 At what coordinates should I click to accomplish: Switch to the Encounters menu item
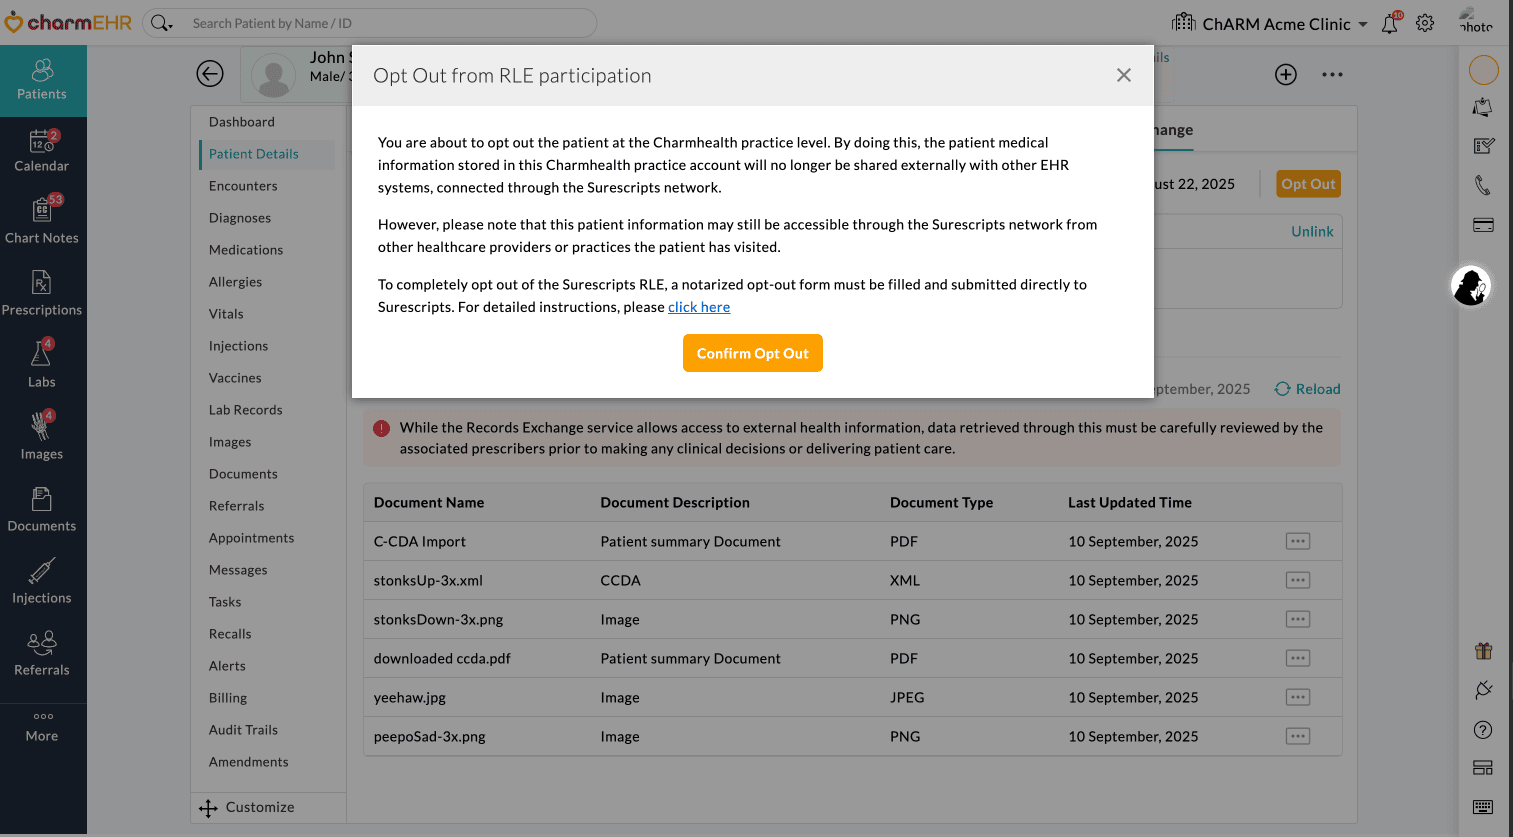coord(243,185)
